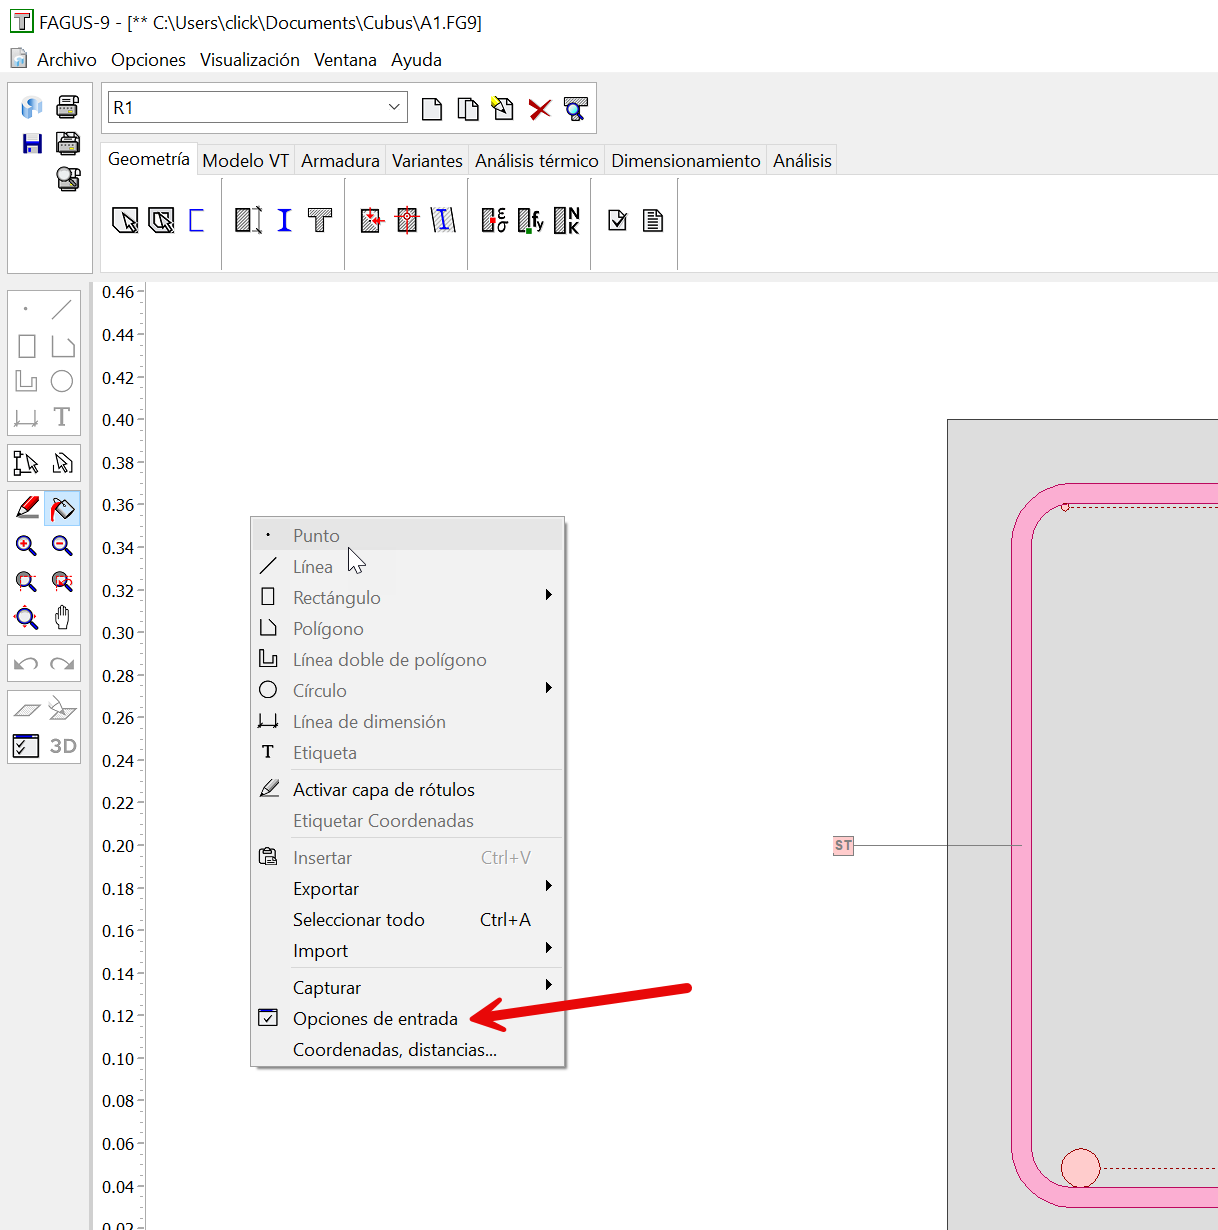Screen dimensions: 1218x1230
Task: Switch to the Armadura tab
Action: (x=340, y=161)
